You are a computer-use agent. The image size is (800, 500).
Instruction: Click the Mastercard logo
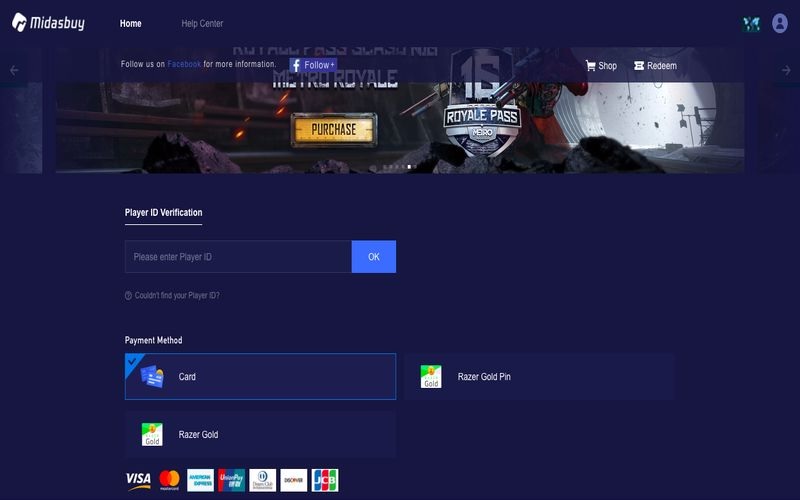point(169,480)
